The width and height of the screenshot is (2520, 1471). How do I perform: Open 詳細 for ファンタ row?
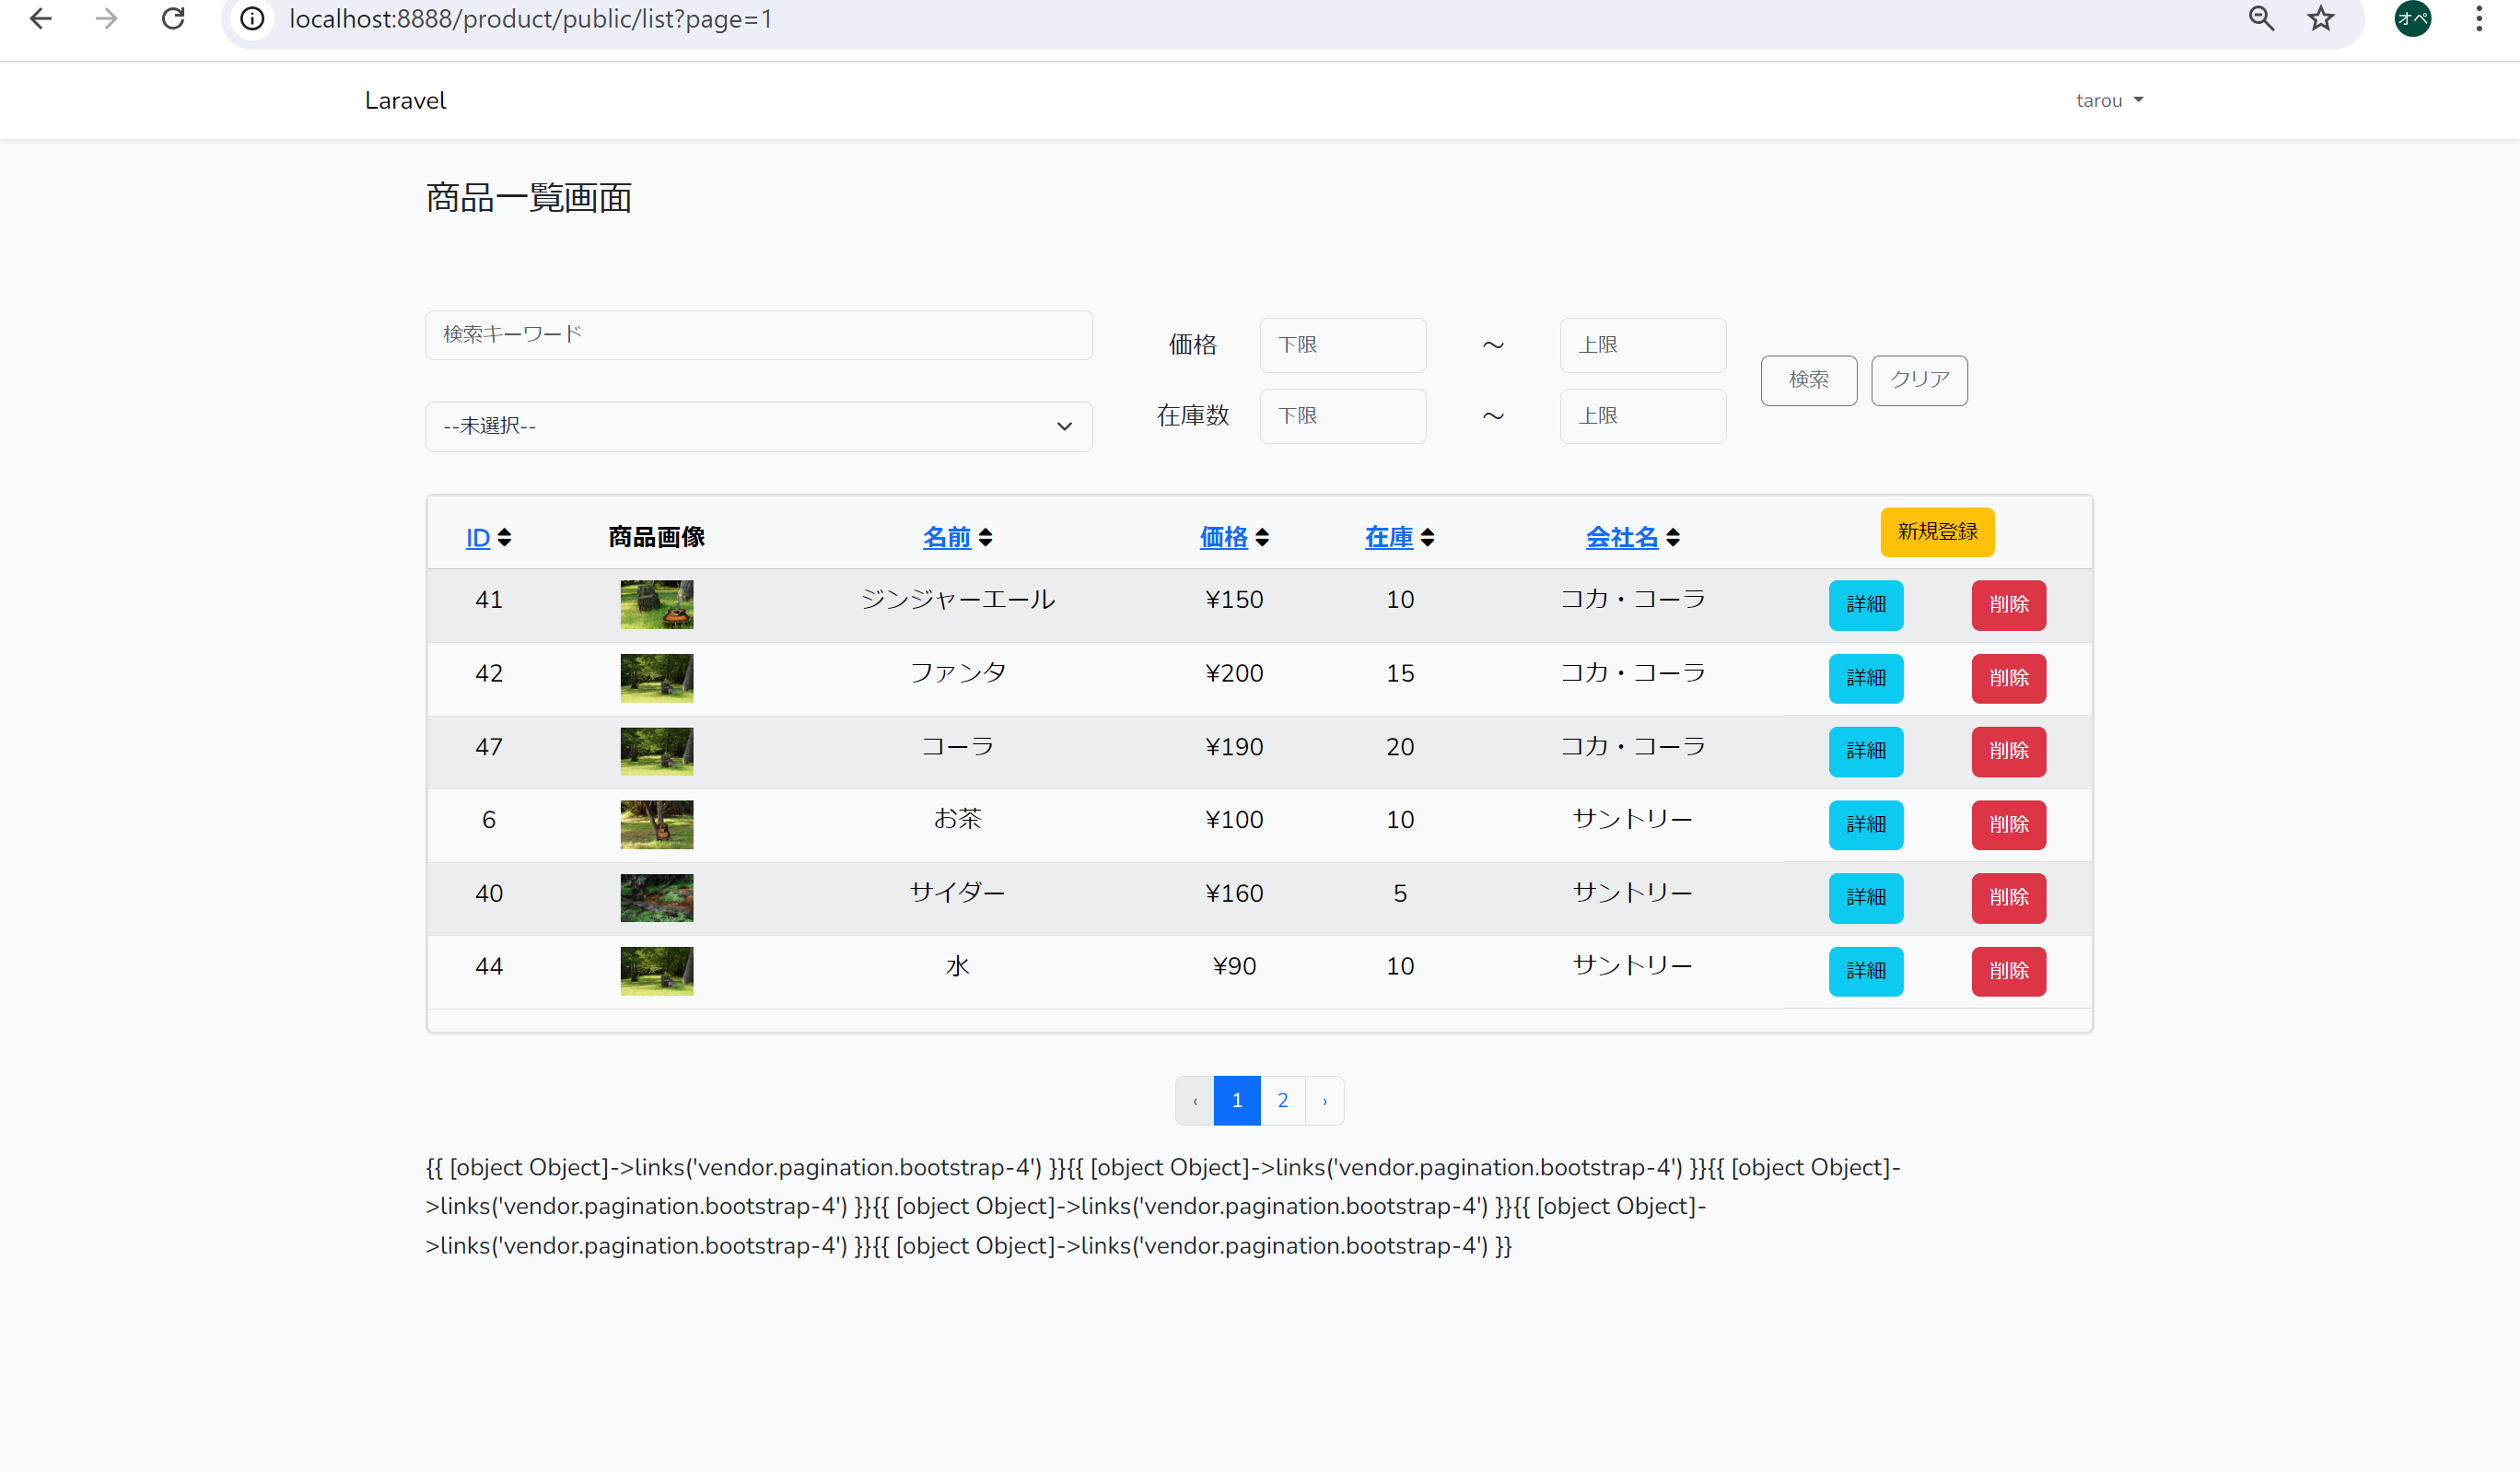1865,678
